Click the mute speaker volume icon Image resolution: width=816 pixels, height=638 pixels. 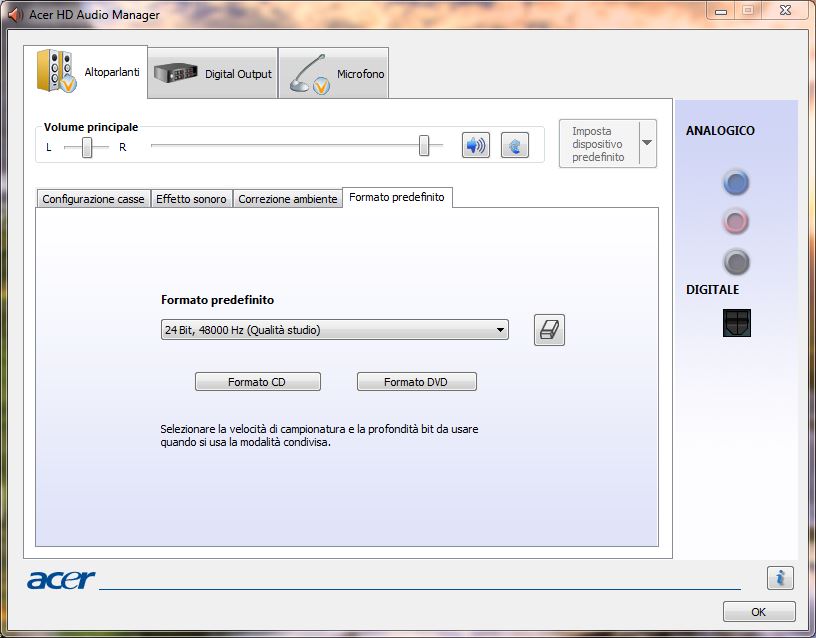pos(476,145)
